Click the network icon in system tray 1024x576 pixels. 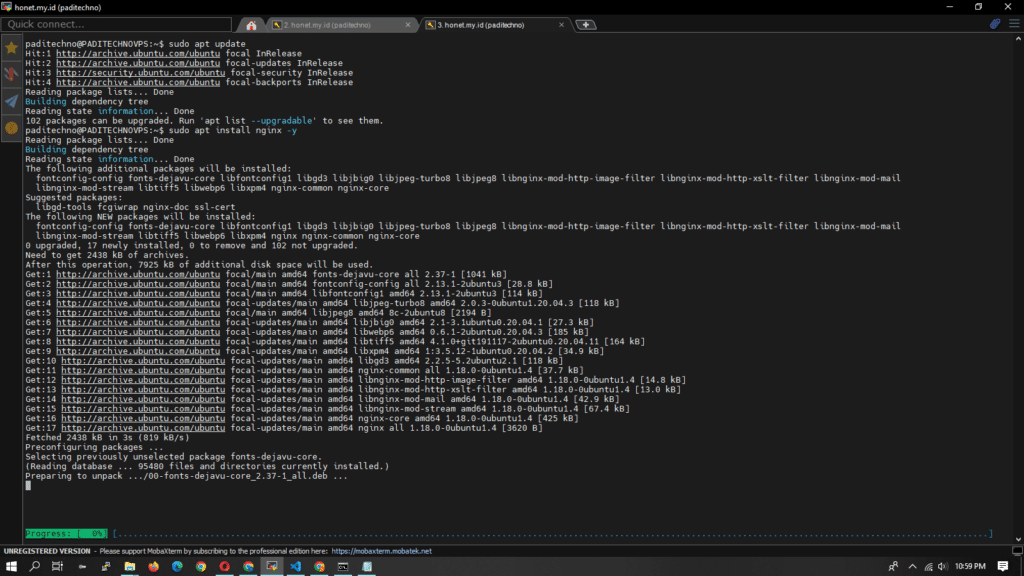click(929, 566)
